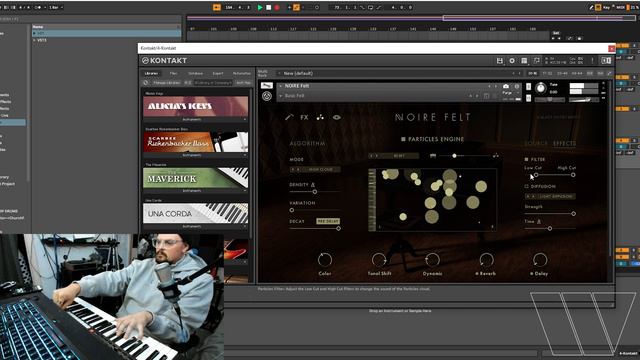The image size is (640, 360).
Task: Open the Basic Felt snapshot dropdown
Action: click(x=280, y=96)
